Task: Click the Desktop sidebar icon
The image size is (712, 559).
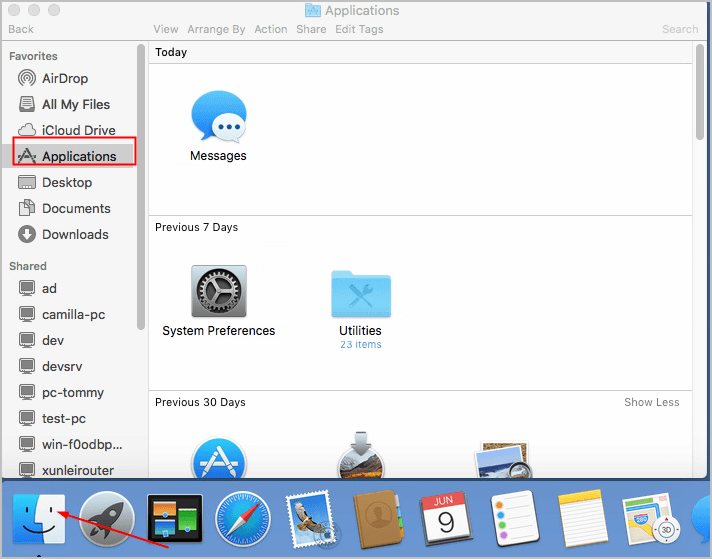Action: coord(27,182)
